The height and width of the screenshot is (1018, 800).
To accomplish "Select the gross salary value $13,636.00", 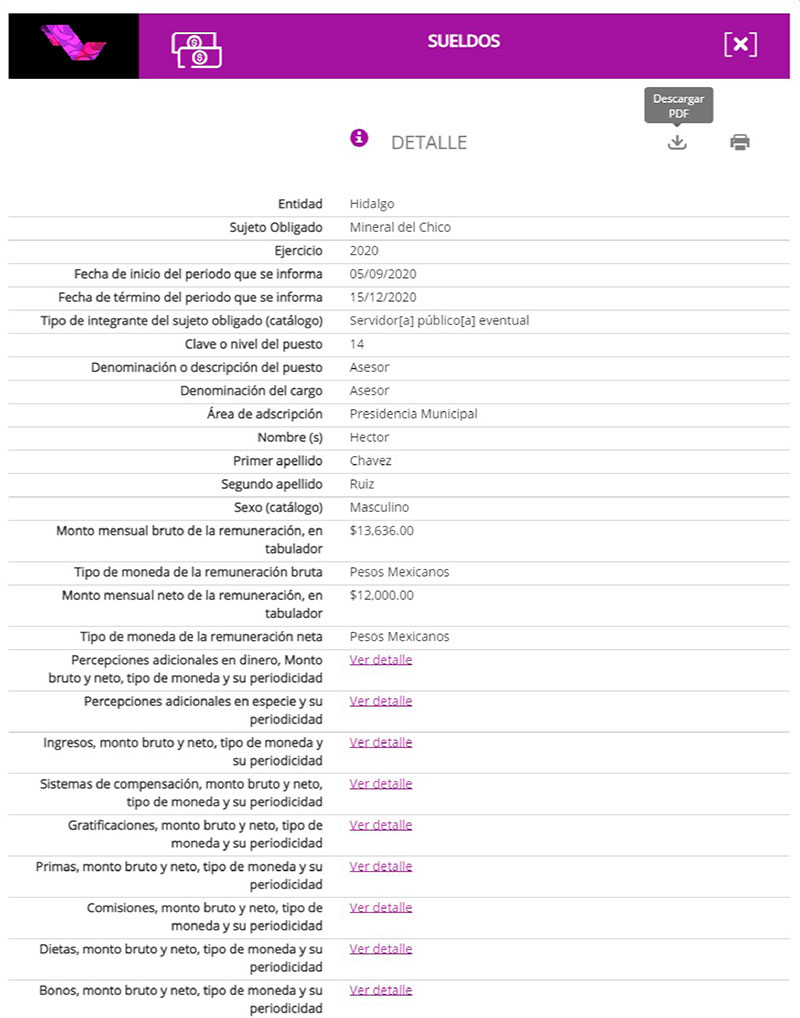I will point(381,531).
